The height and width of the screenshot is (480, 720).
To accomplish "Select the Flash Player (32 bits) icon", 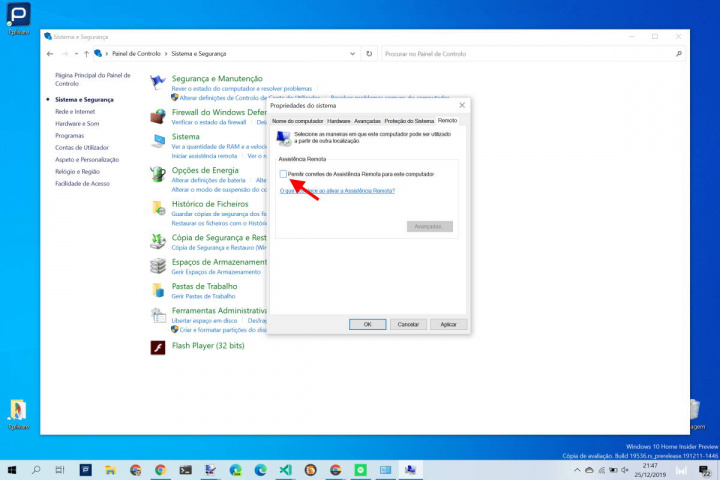I will (158, 347).
